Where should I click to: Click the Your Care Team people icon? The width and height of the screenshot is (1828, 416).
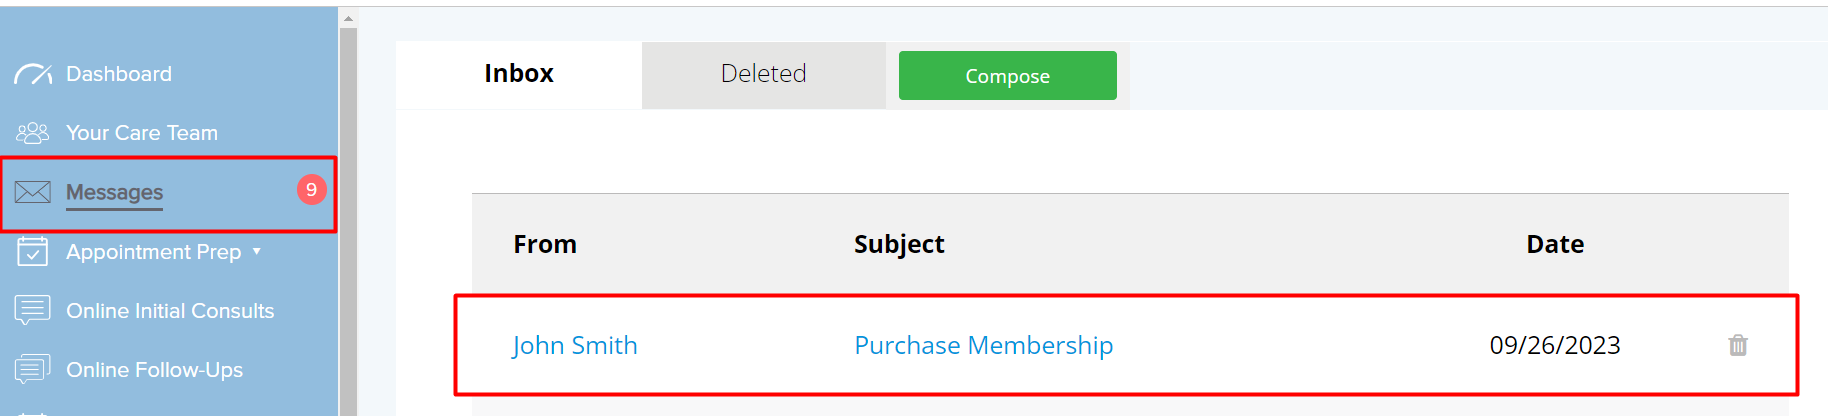(33, 132)
